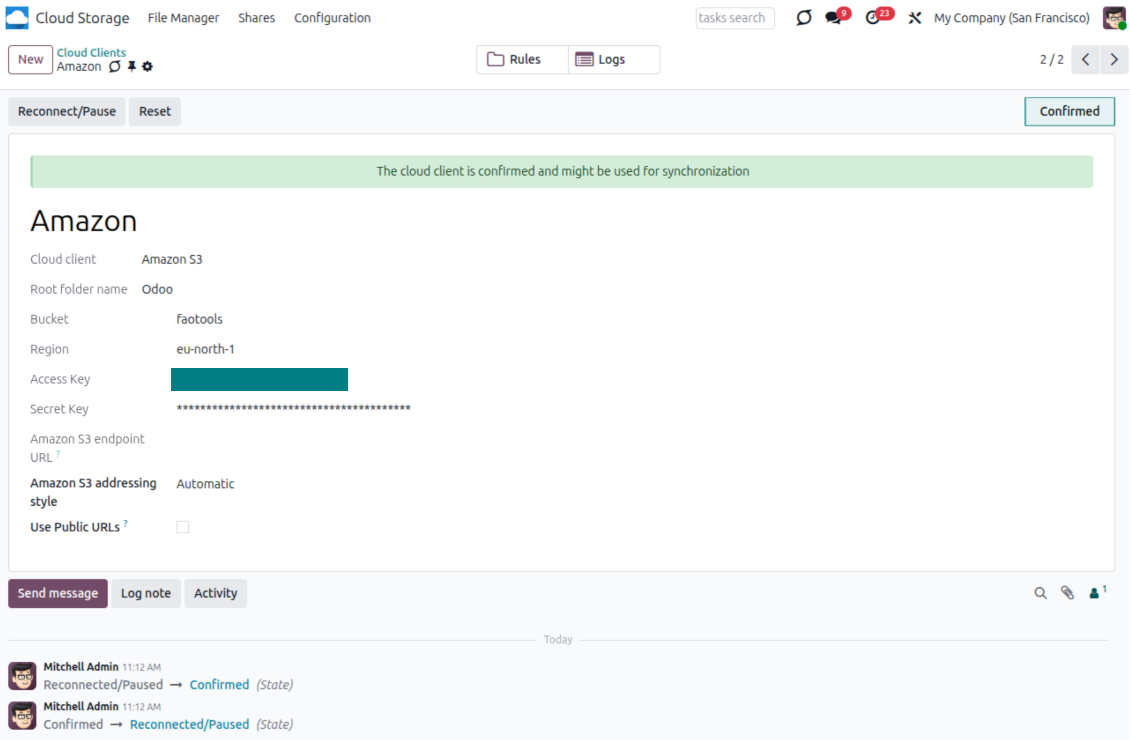Click Mitchell Admin avatar on Reconnected/Paused message
Screen dimensions: 1130x740
coord(22,716)
